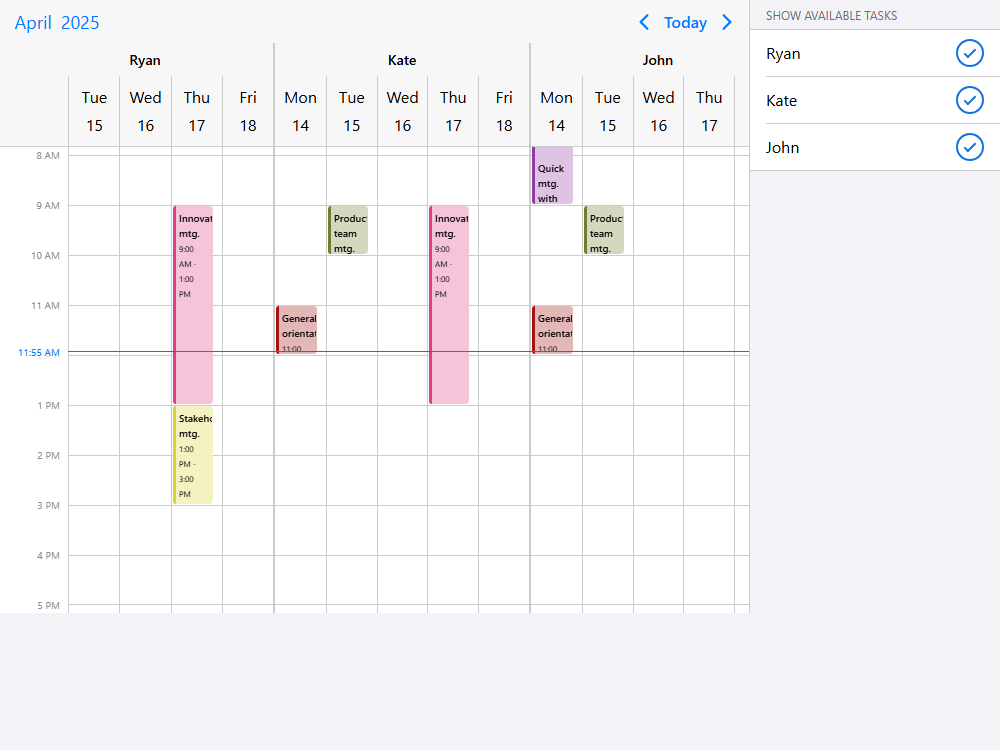Select John's Tue 15 column header
The image size is (1000, 750).
[608, 112]
